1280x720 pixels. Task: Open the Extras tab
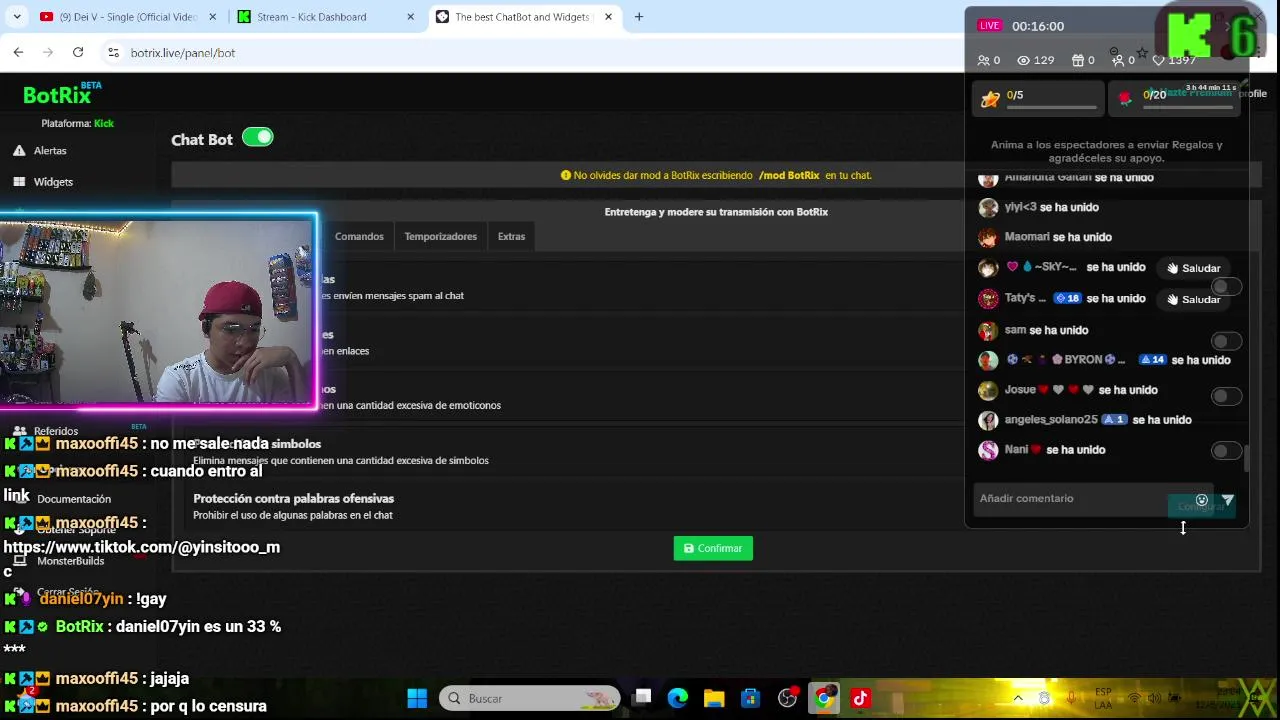click(x=511, y=237)
